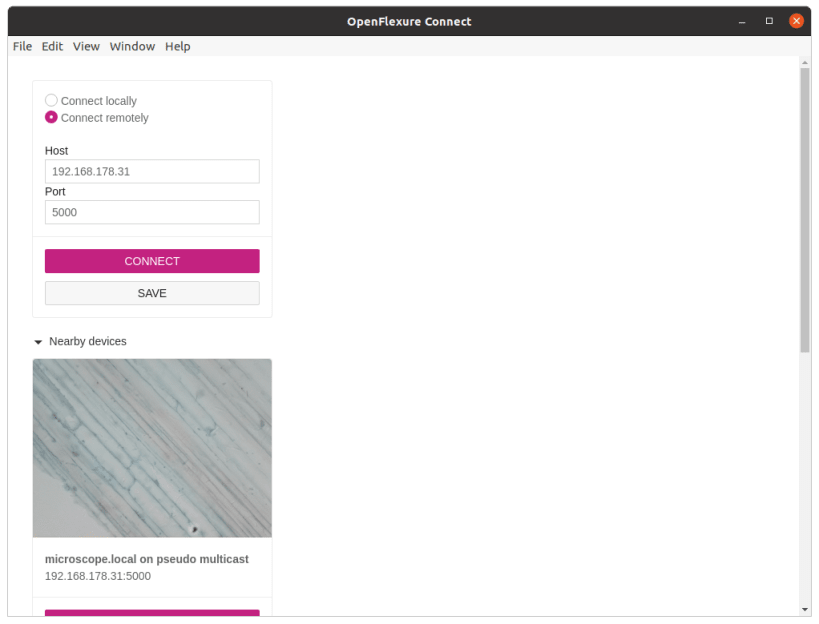
Task: Open the File menu
Action: coord(22,46)
